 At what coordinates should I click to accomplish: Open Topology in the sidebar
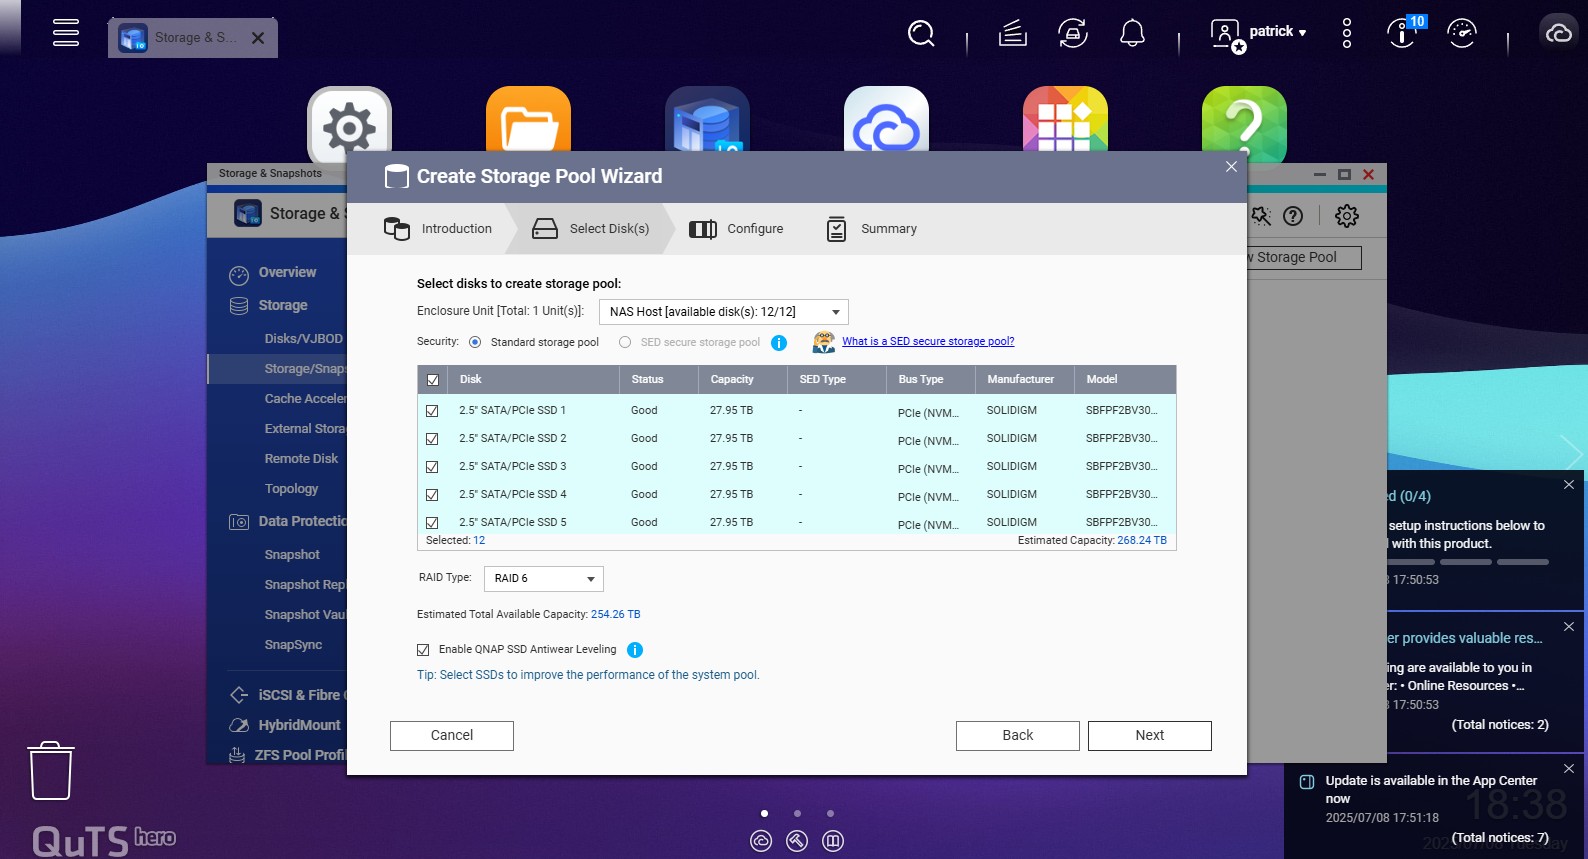(291, 489)
